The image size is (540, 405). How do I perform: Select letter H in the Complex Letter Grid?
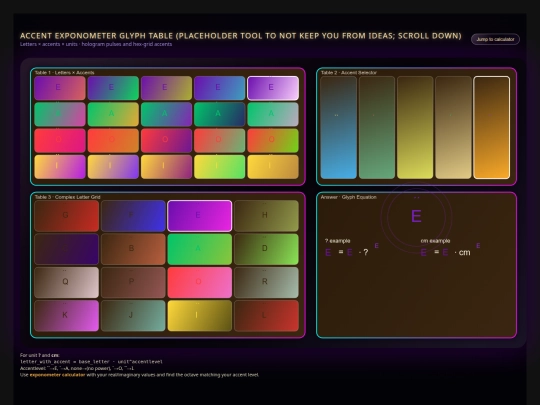point(266,216)
